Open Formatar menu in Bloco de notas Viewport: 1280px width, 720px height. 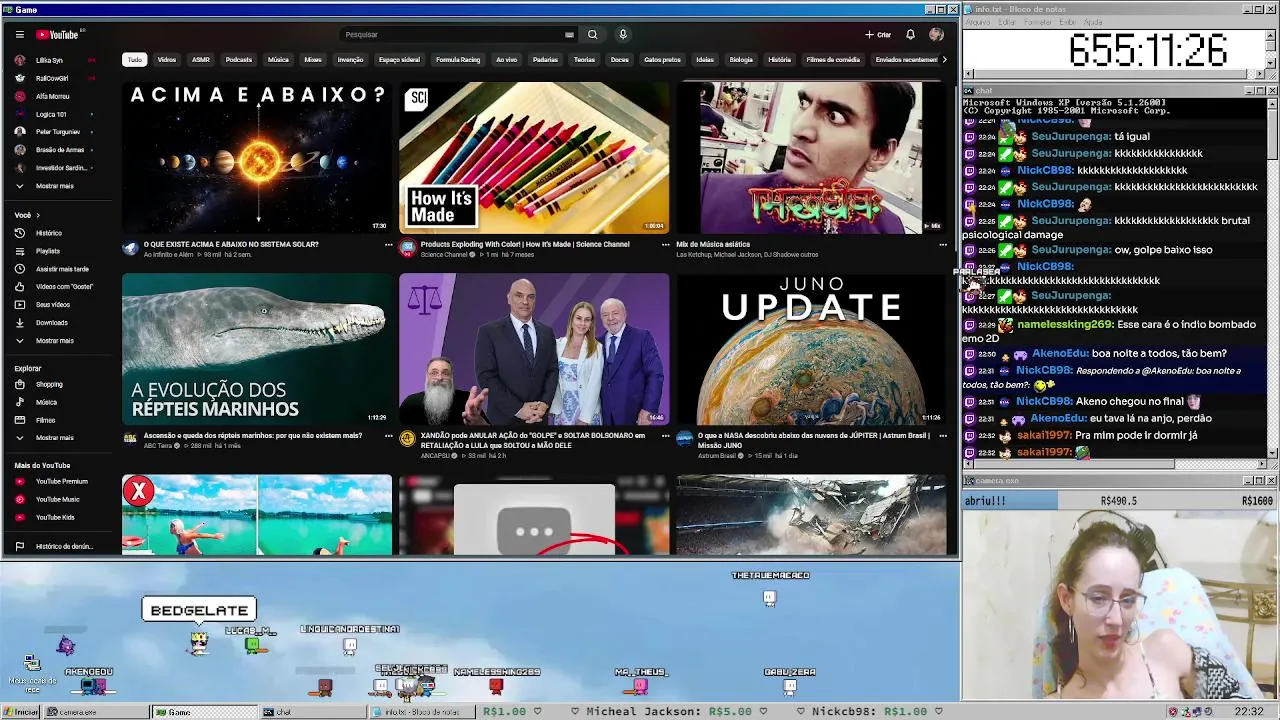(1038, 22)
